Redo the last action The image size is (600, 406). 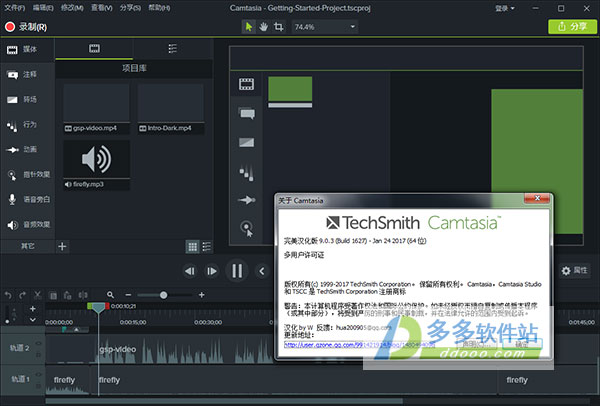23,295
